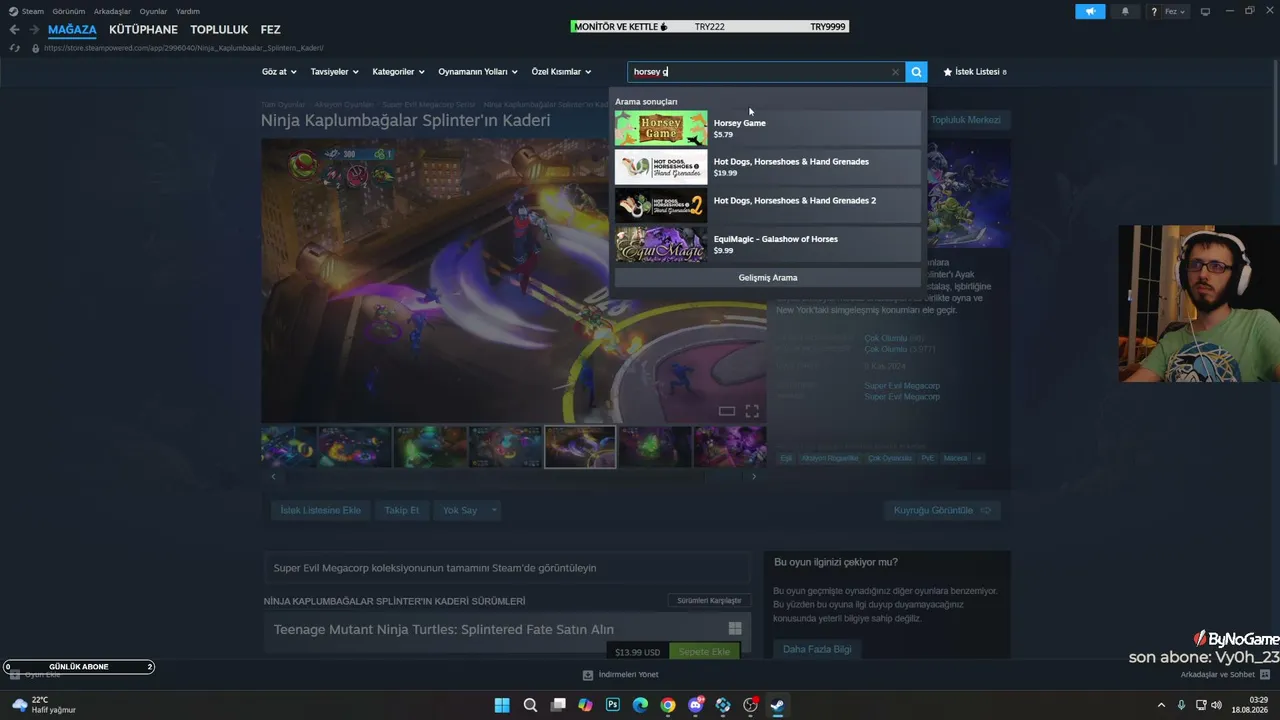This screenshot has height=720, width=1280.
Task: Click the microphone icon in system tray
Action: (x=1181, y=705)
